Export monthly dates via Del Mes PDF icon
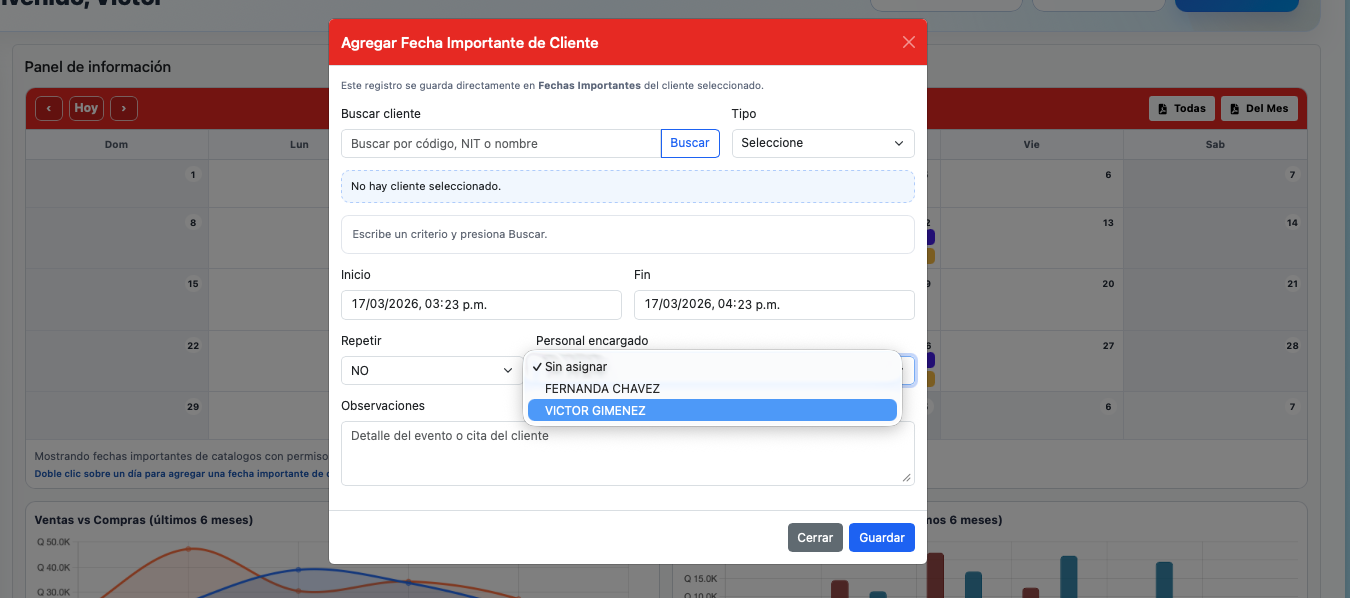This screenshot has width=1350, height=598. (x=1258, y=108)
